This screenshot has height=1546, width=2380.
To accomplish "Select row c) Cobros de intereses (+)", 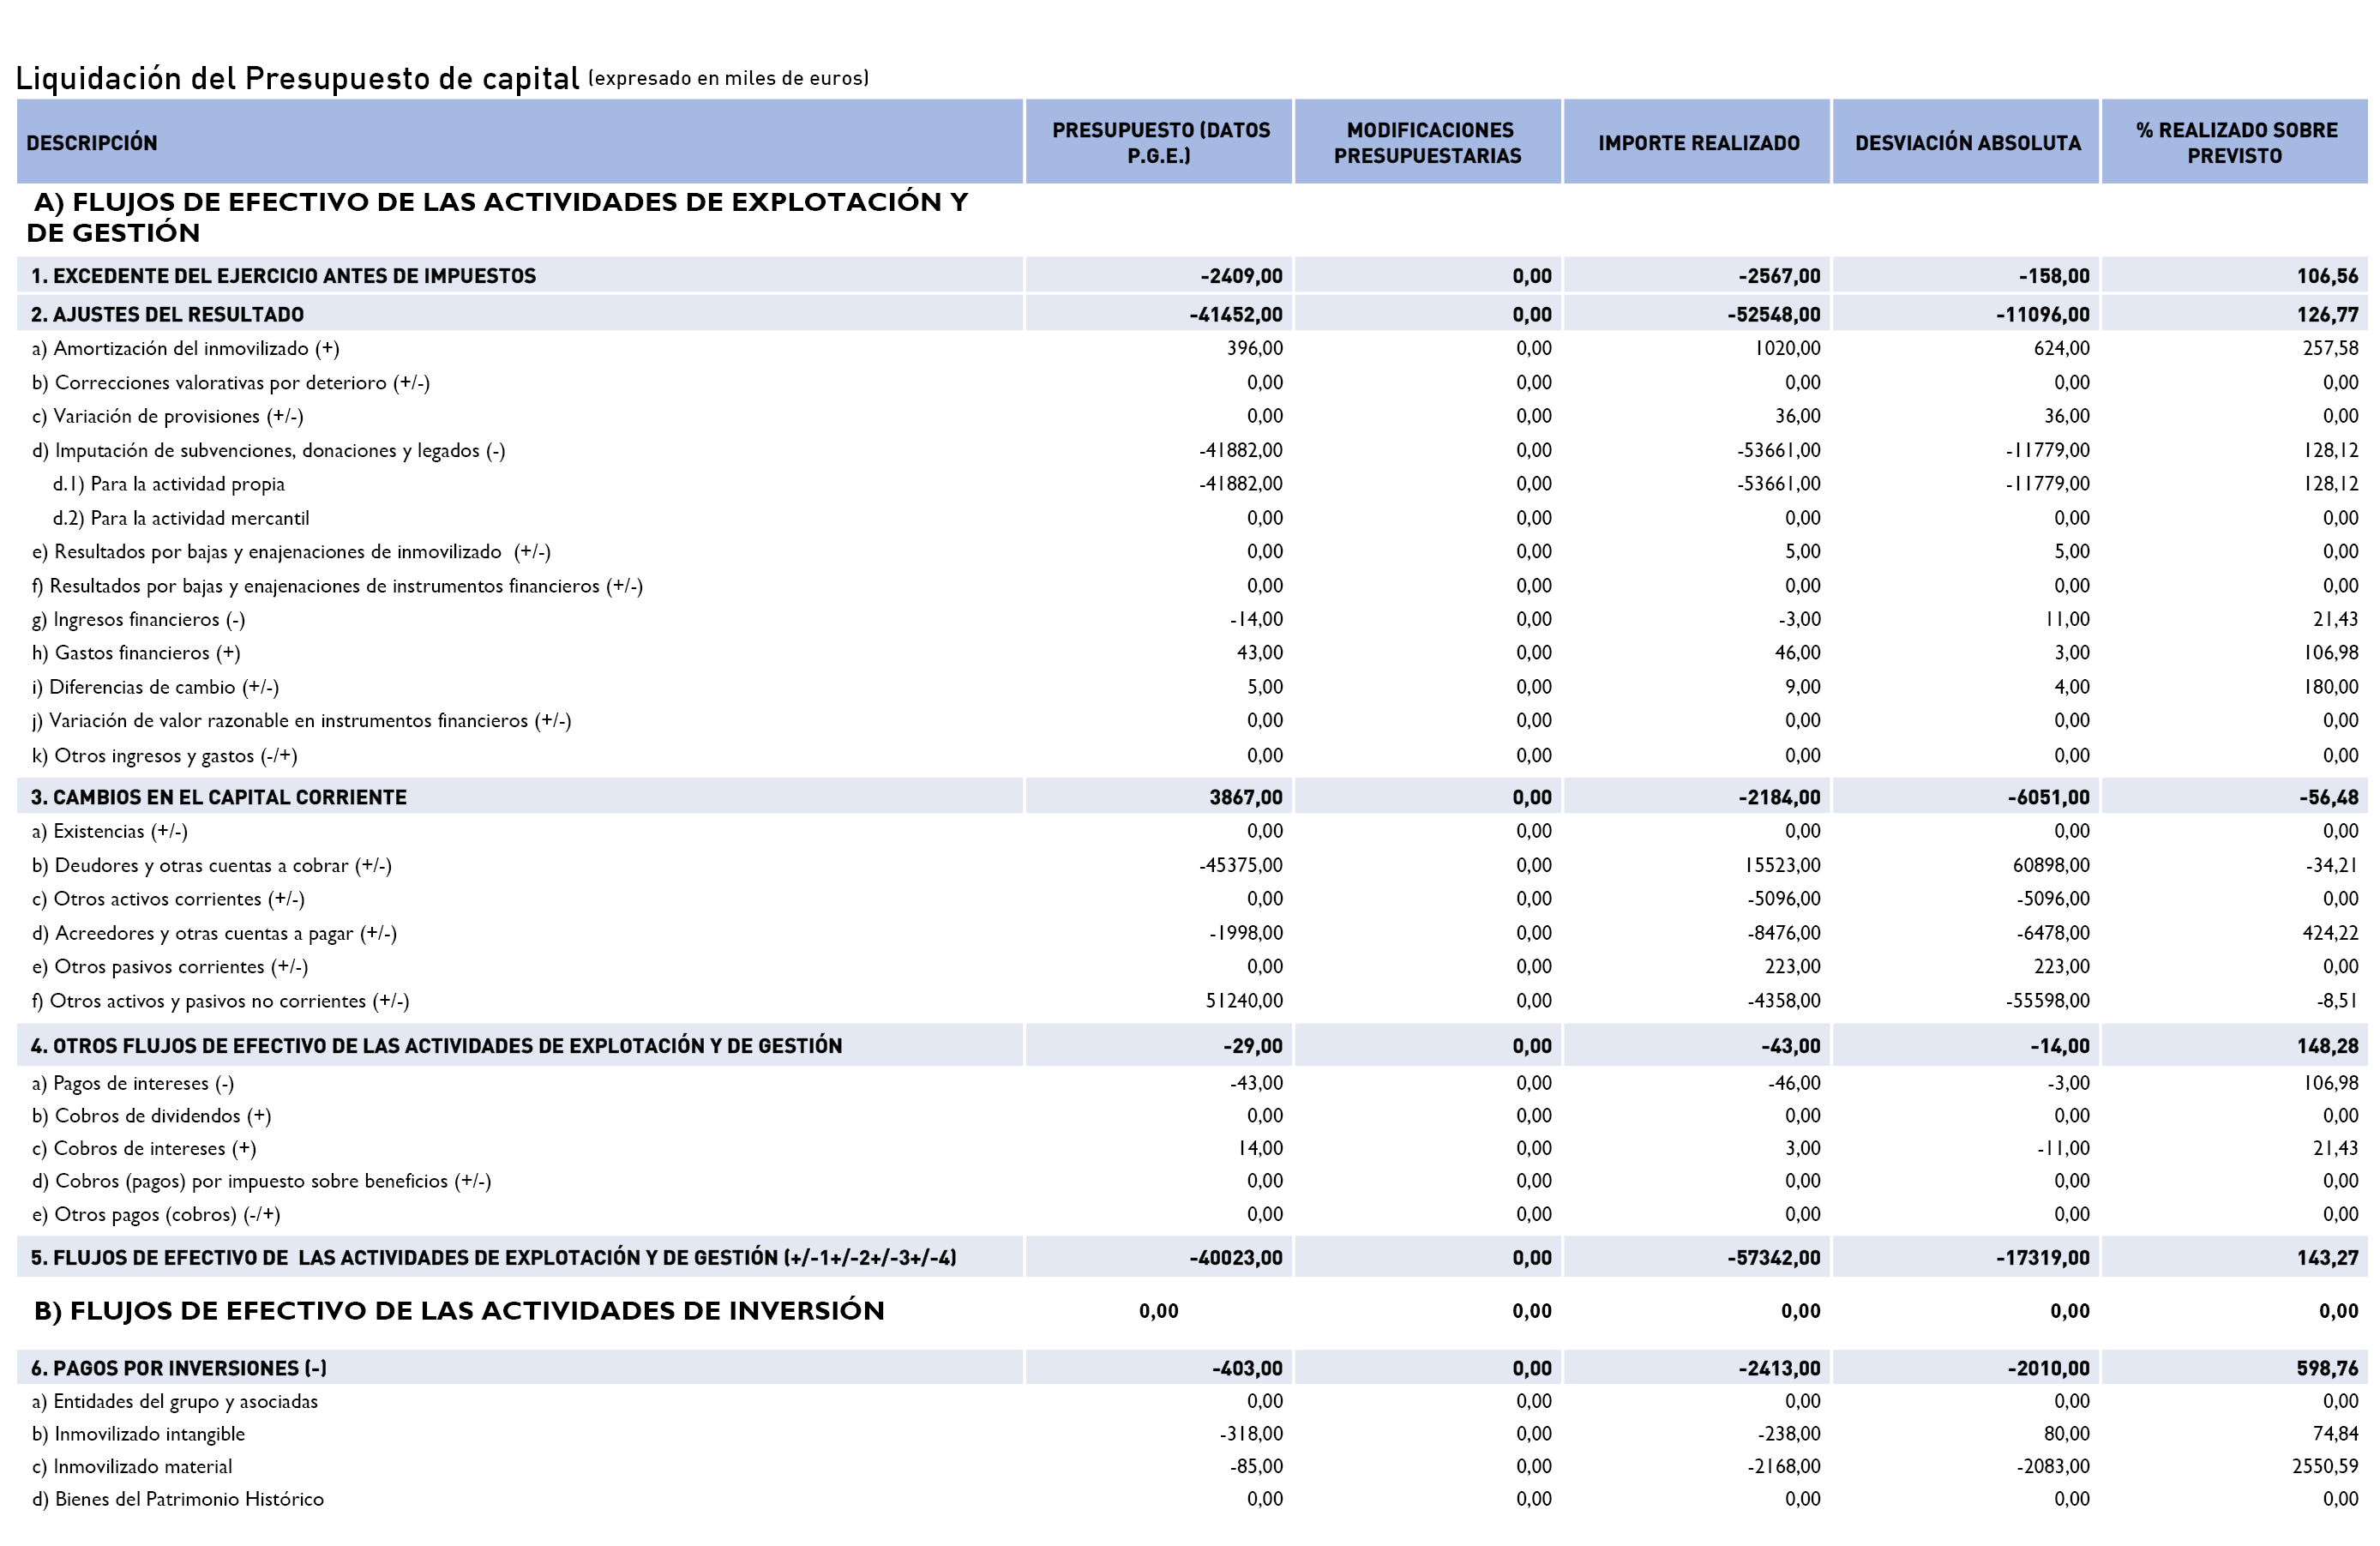I will pyautogui.click(x=1192, y=1149).
